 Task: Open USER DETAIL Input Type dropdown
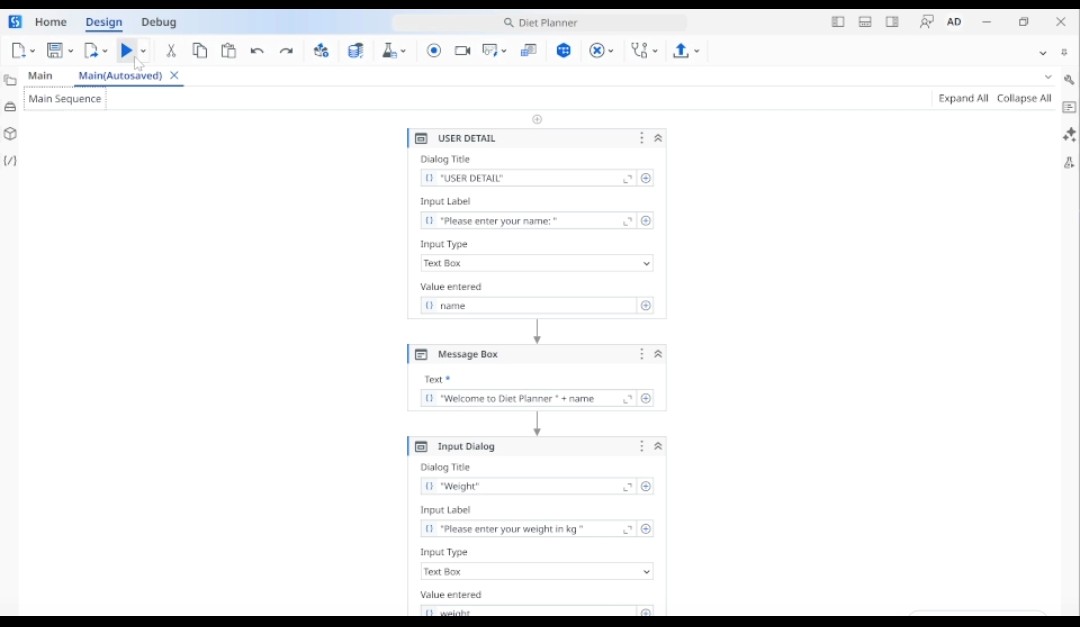tap(537, 263)
